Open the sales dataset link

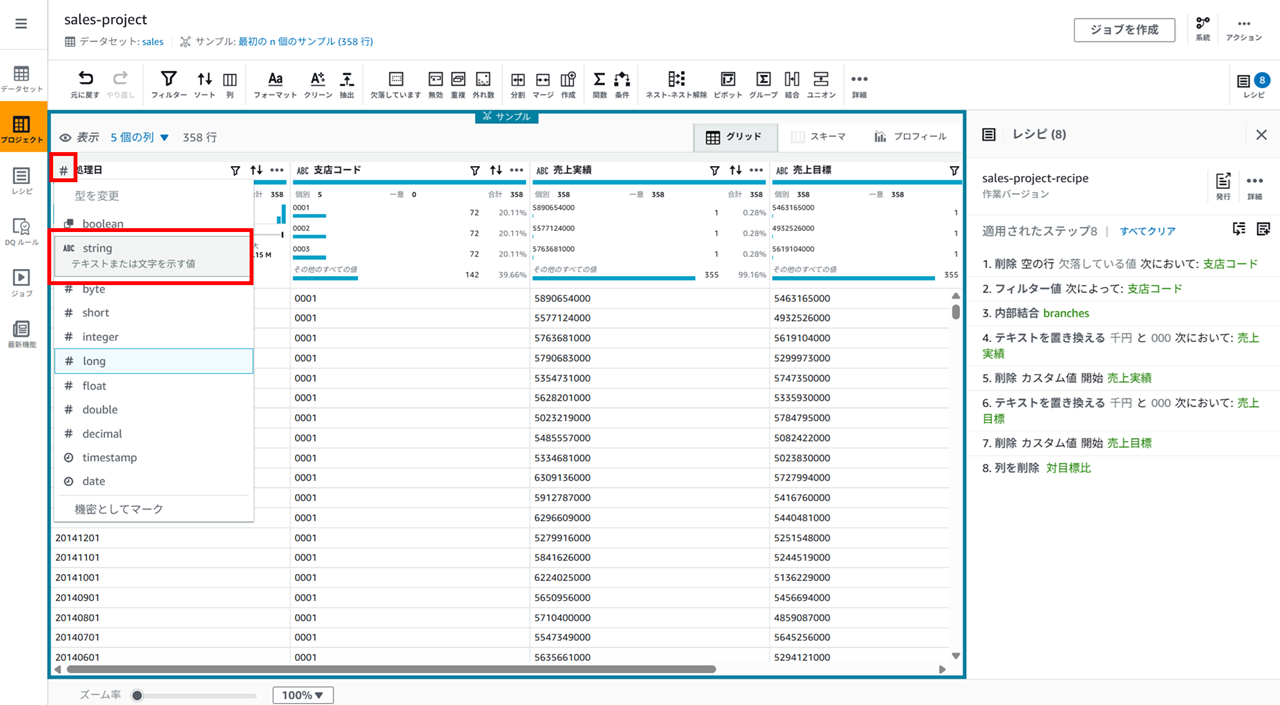(x=153, y=42)
